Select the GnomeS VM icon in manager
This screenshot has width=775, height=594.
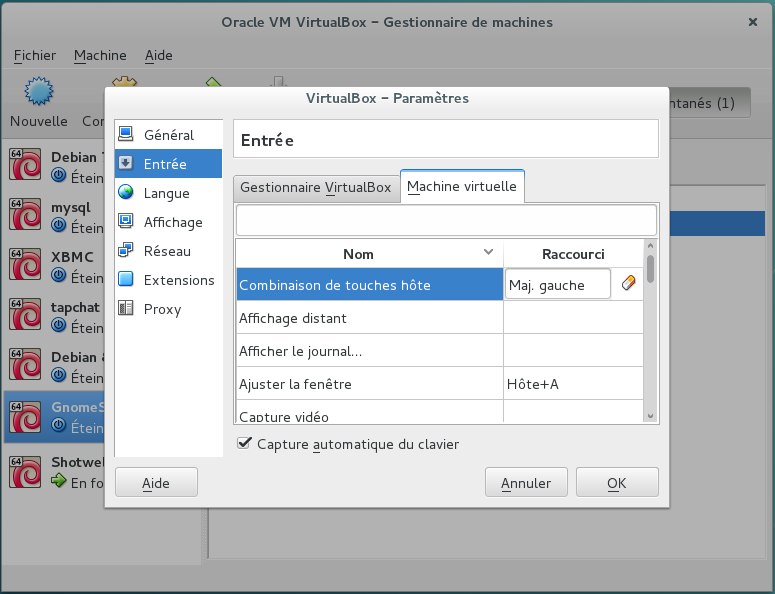coord(25,417)
